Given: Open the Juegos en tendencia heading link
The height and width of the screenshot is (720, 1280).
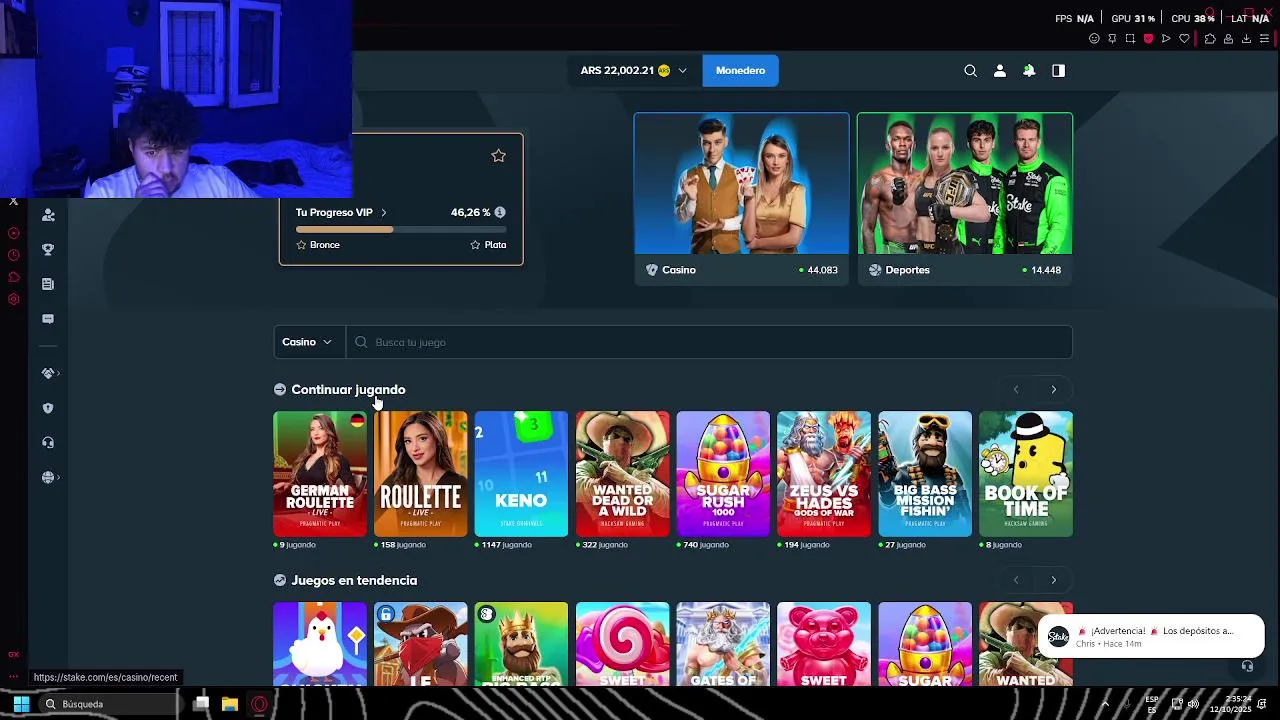Looking at the screenshot, I should tap(354, 580).
